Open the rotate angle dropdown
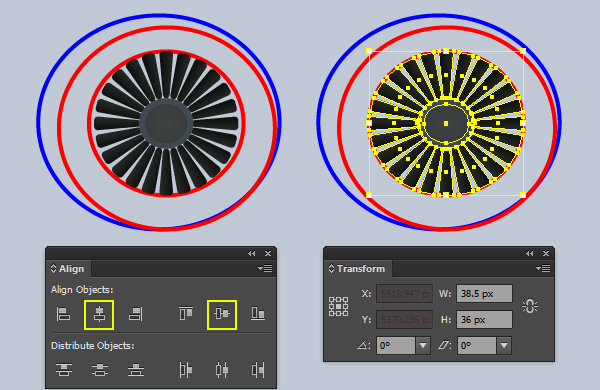The height and width of the screenshot is (390, 600). pos(423,345)
